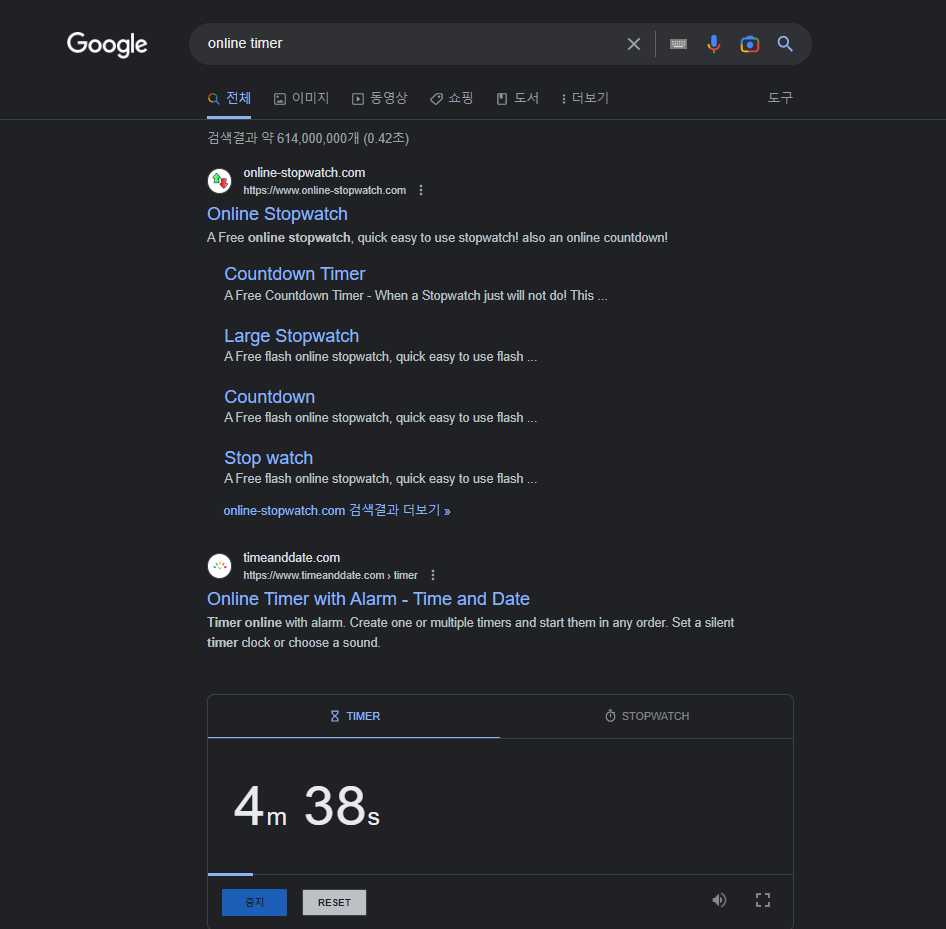Image resolution: width=946 pixels, height=929 pixels.
Task: Open the on-screen keyboard icon
Action: [x=678, y=44]
